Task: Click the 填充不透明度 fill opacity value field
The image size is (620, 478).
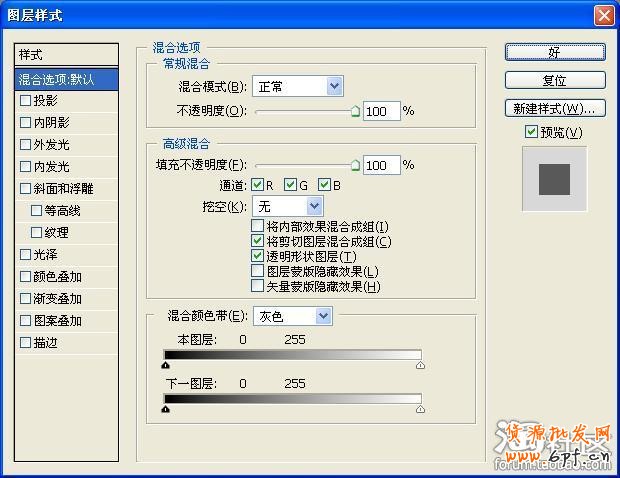Action: click(380, 165)
